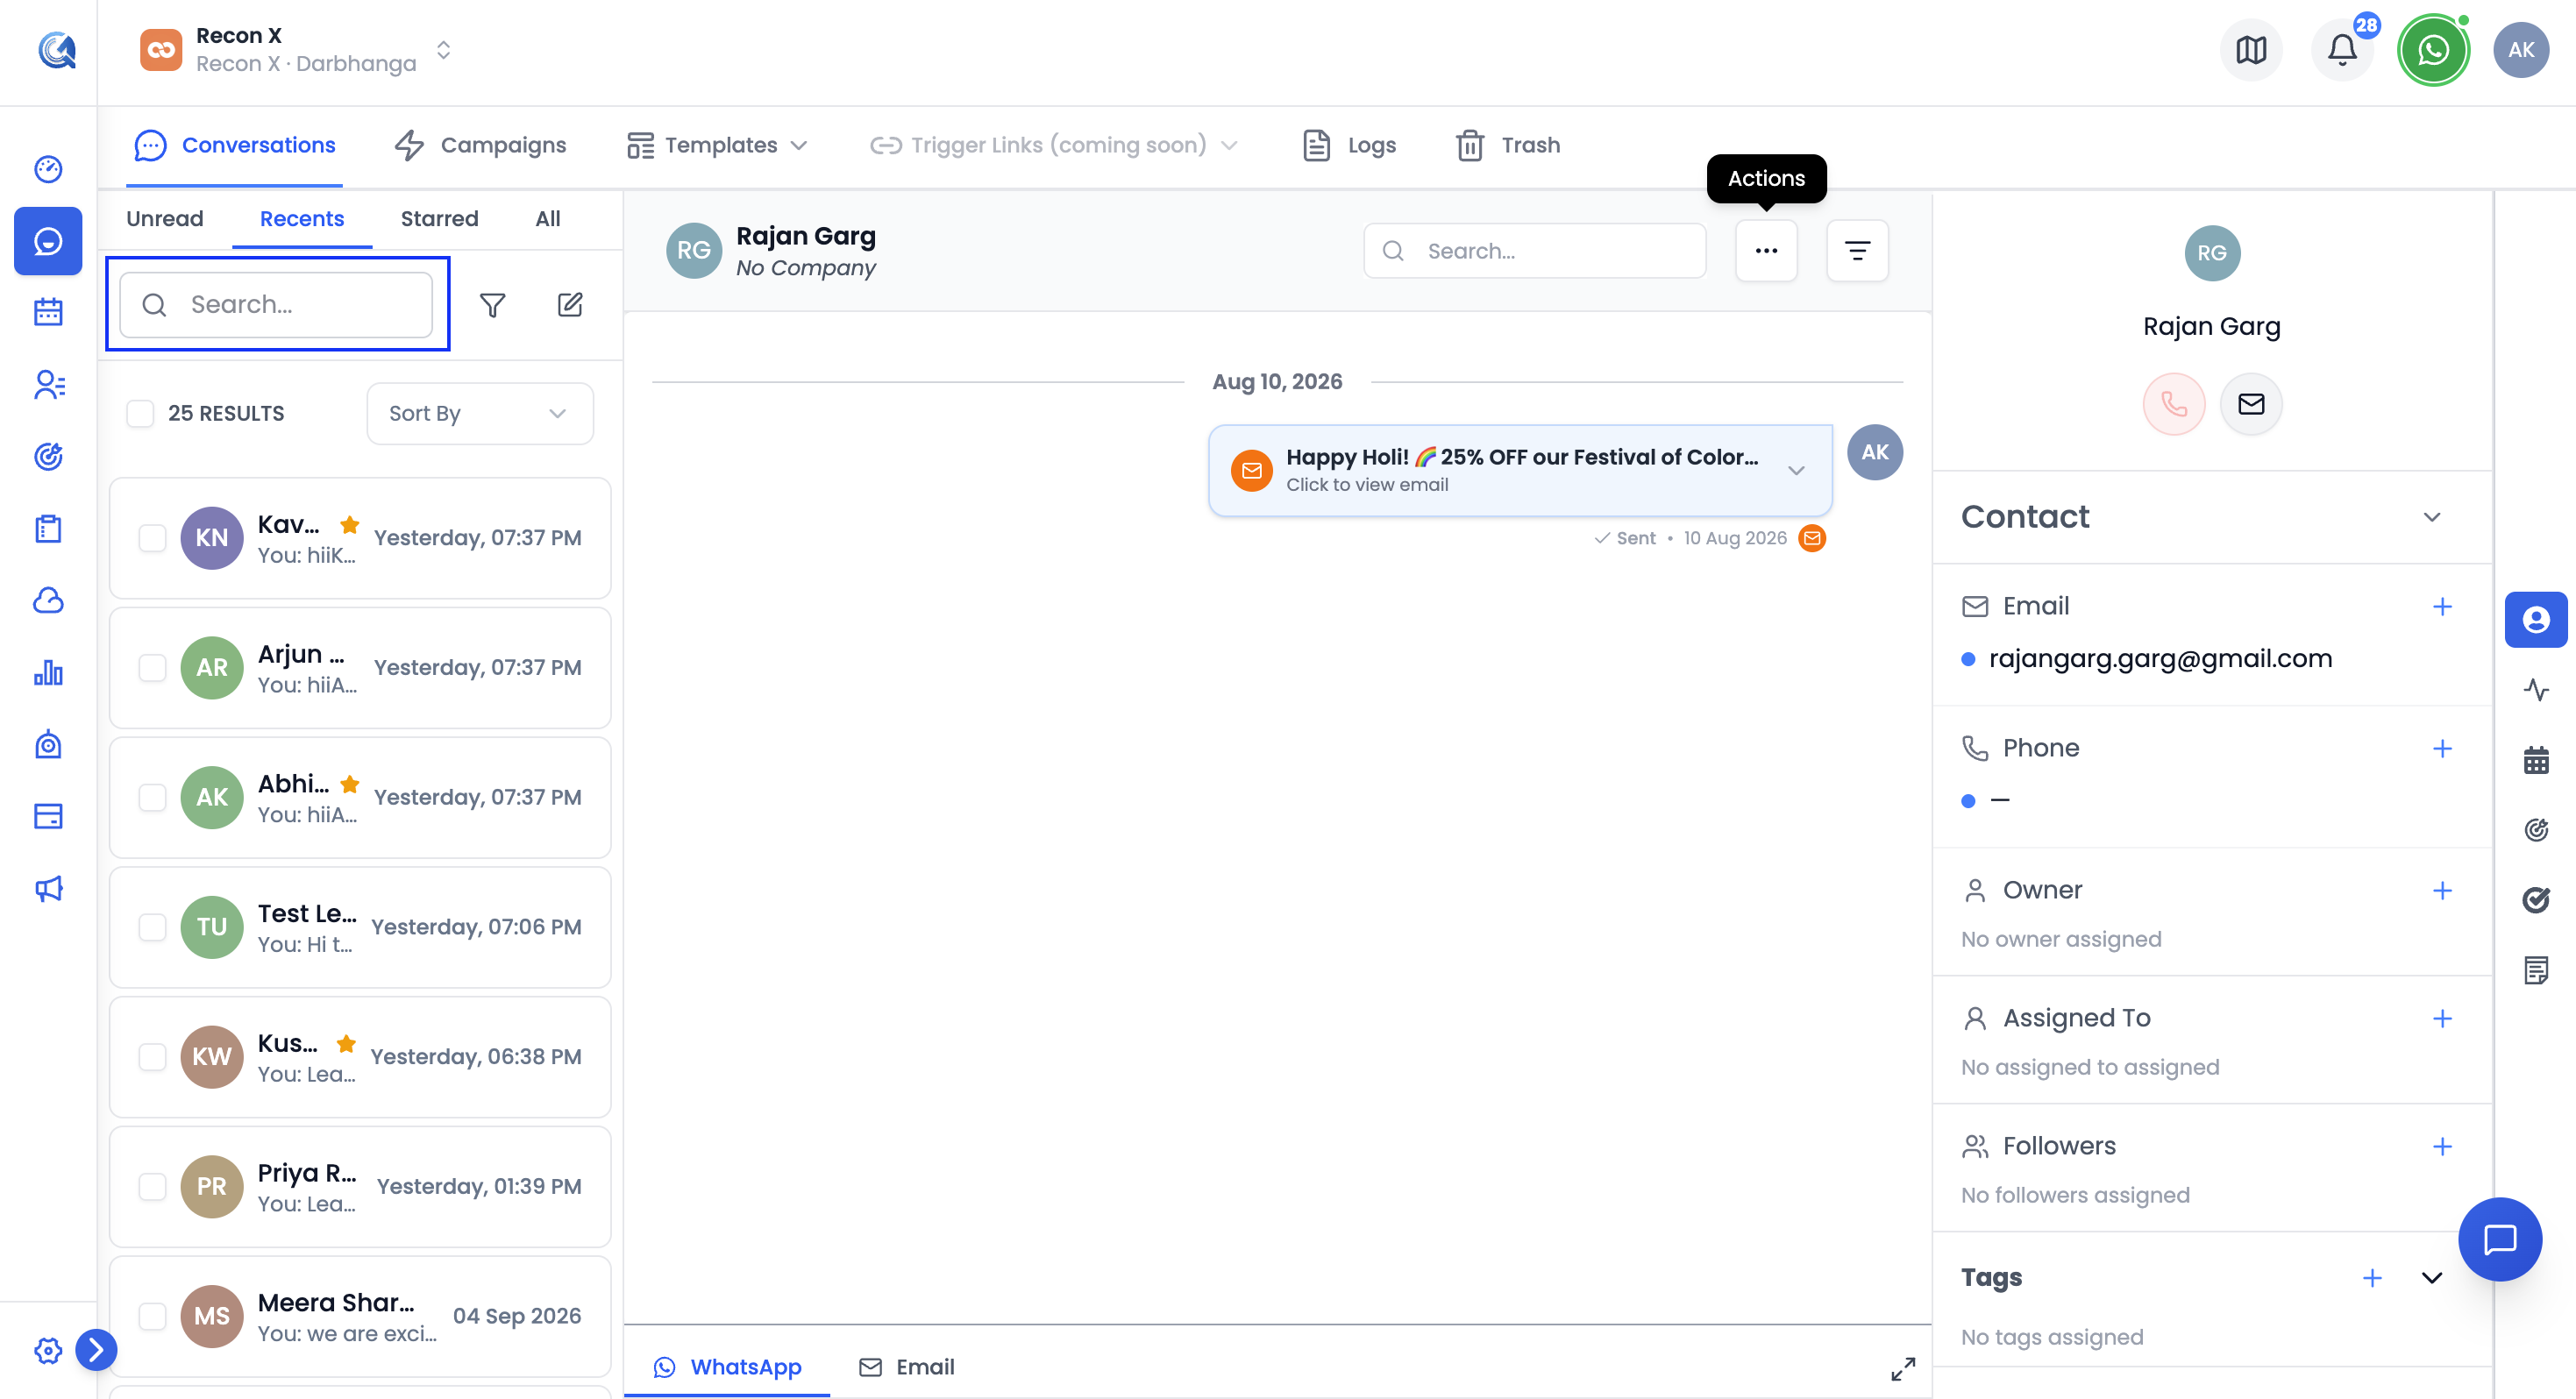Viewport: 2576px width, 1399px height.
Task: Open the floating chat bubble button
Action: click(2500, 1239)
